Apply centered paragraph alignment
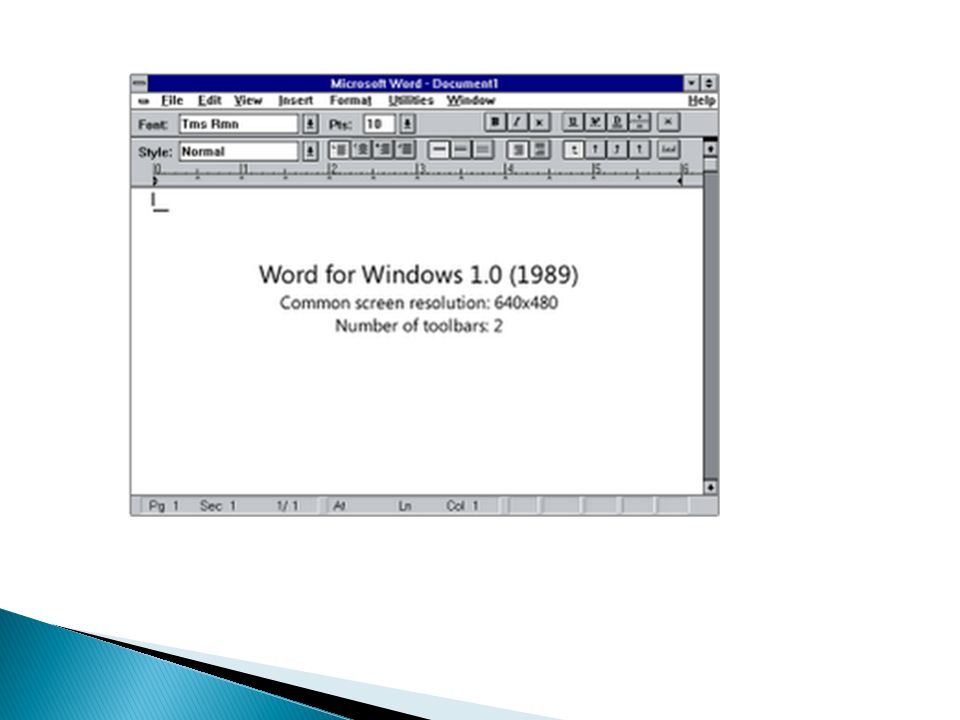This screenshot has width=960, height=720. pos(361,149)
